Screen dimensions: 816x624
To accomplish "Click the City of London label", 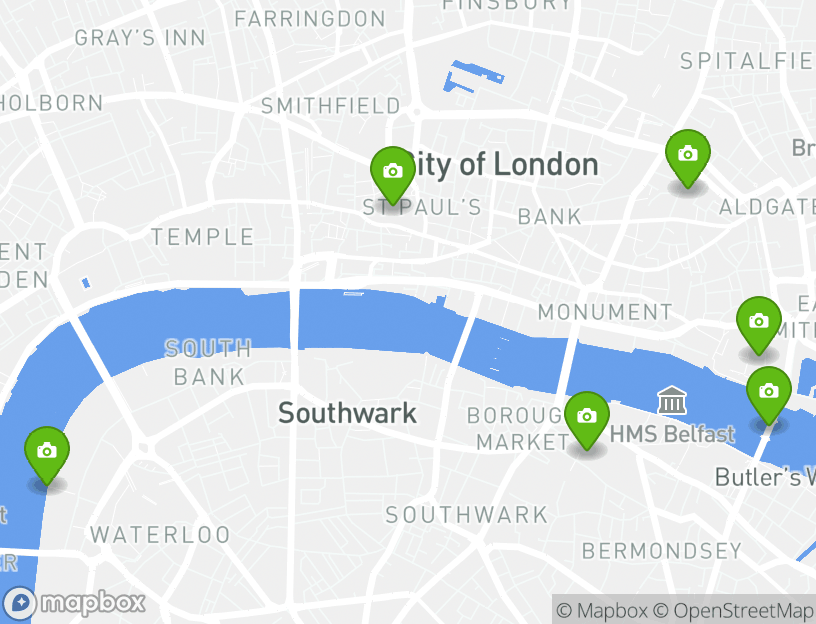I will coord(501,164).
